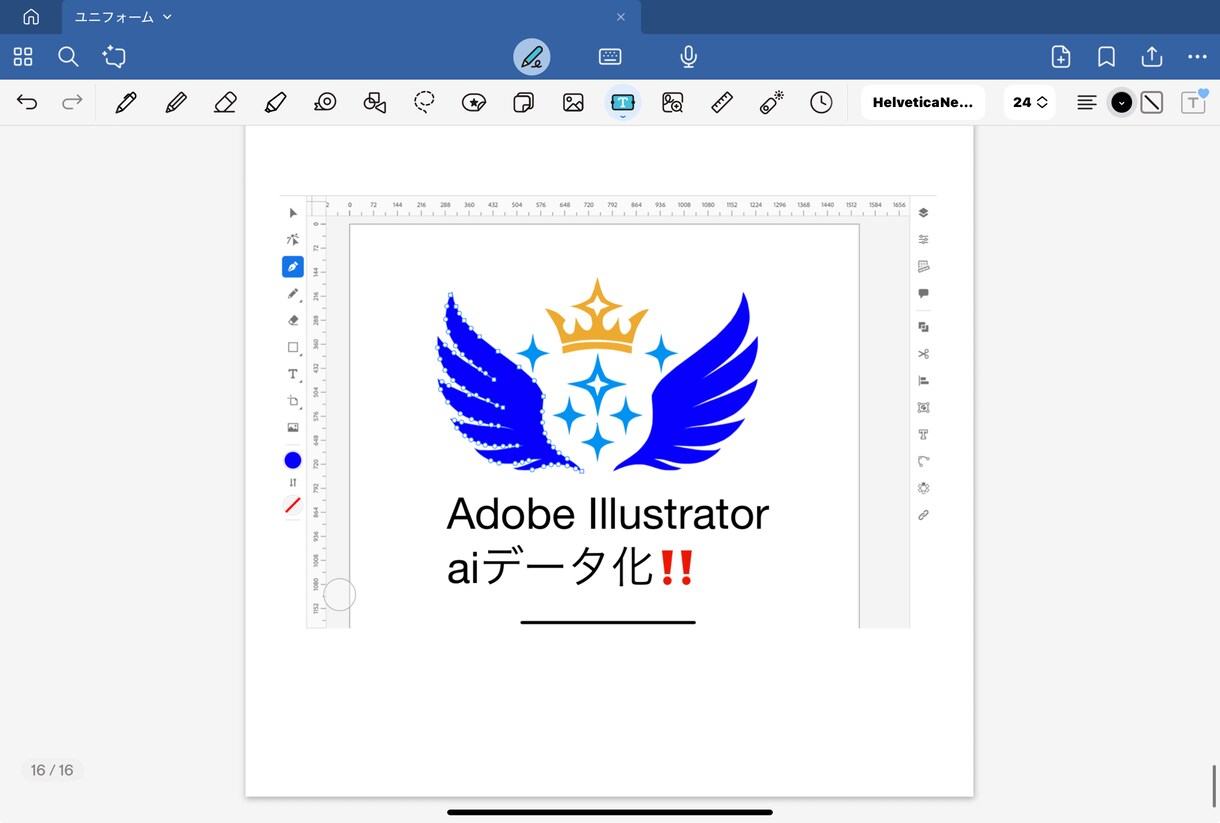Select the text box tool

click(x=622, y=102)
